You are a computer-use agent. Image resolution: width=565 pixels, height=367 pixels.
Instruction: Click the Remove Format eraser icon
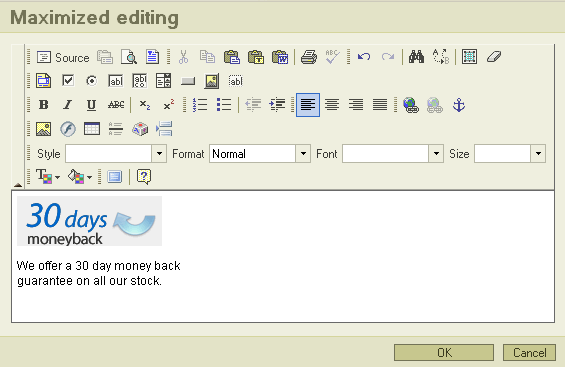coord(494,57)
